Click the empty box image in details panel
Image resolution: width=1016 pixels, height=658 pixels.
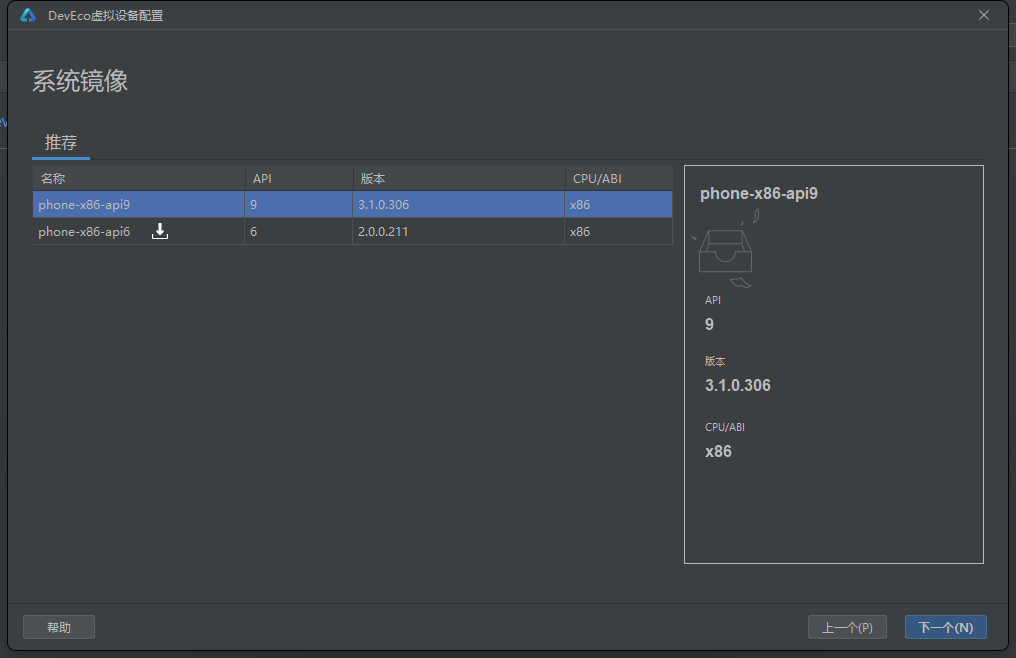pyautogui.click(x=726, y=250)
